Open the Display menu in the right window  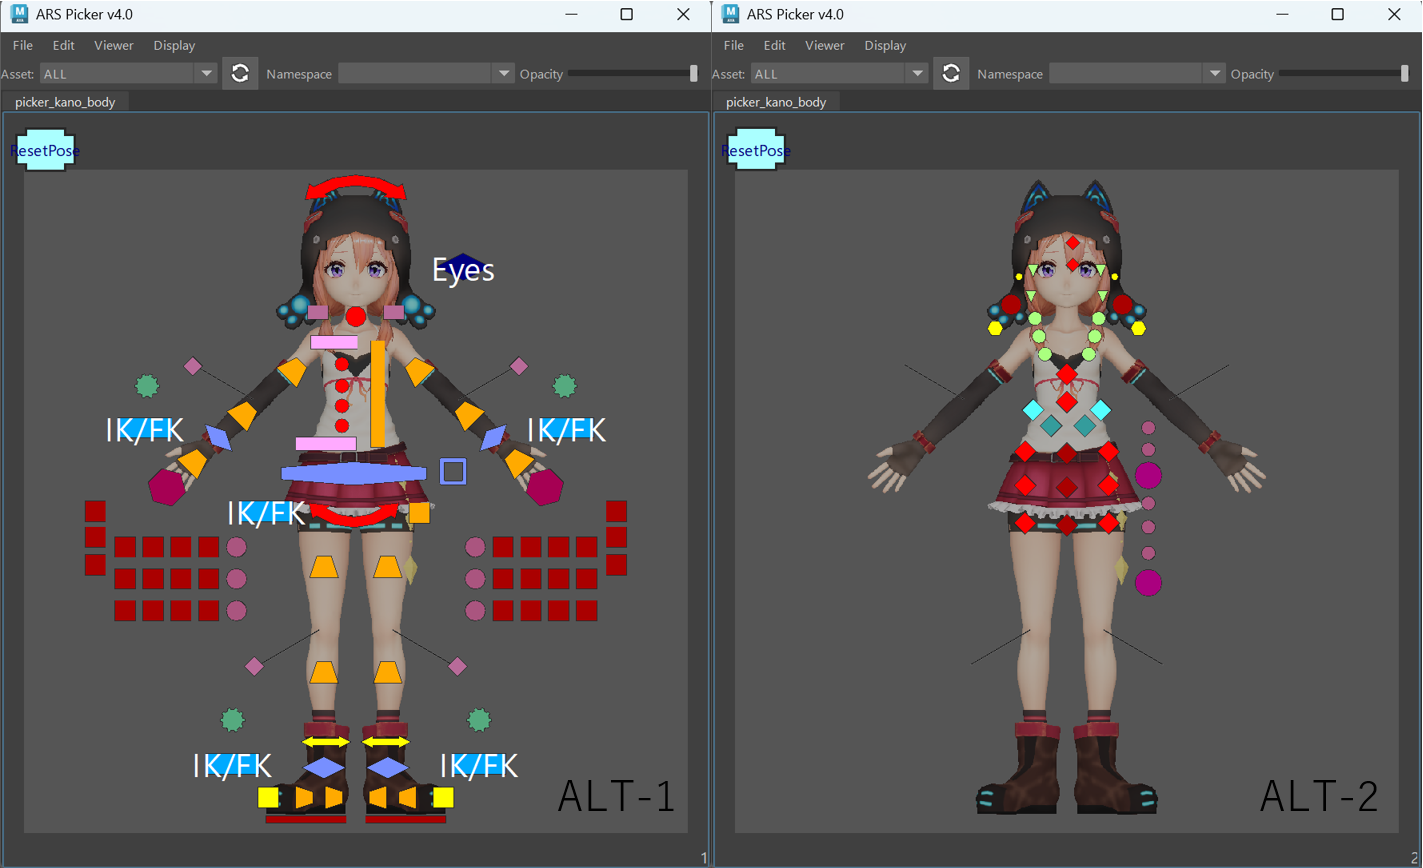[885, 45]
